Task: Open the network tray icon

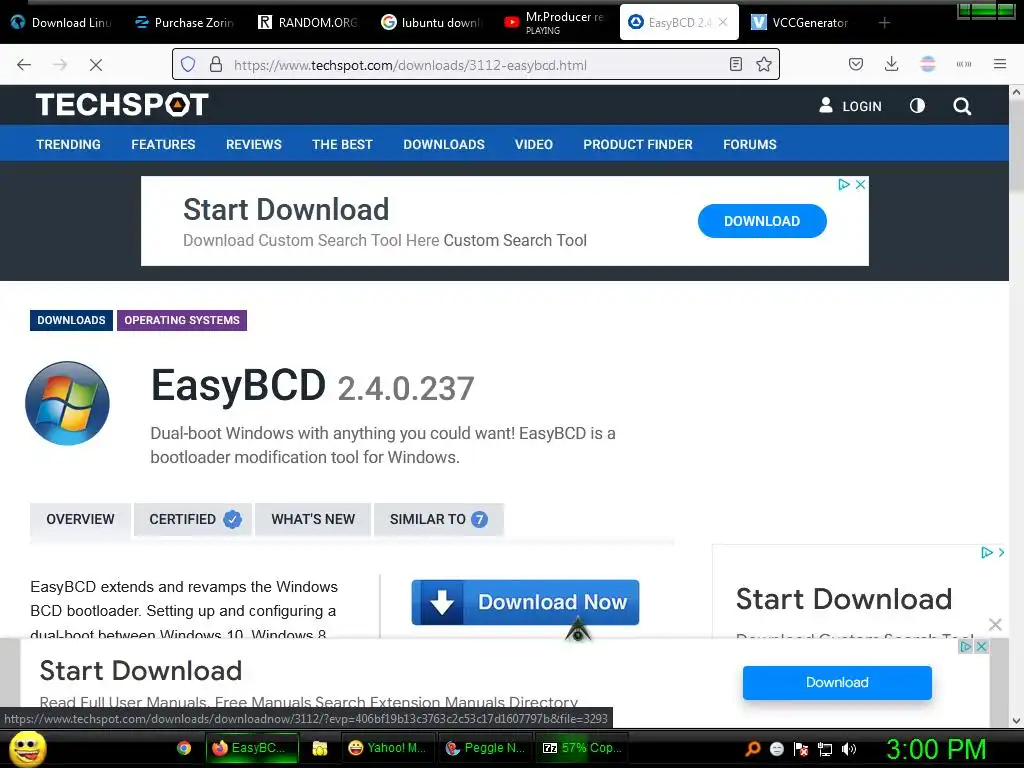Action: (x=825, y=749)
